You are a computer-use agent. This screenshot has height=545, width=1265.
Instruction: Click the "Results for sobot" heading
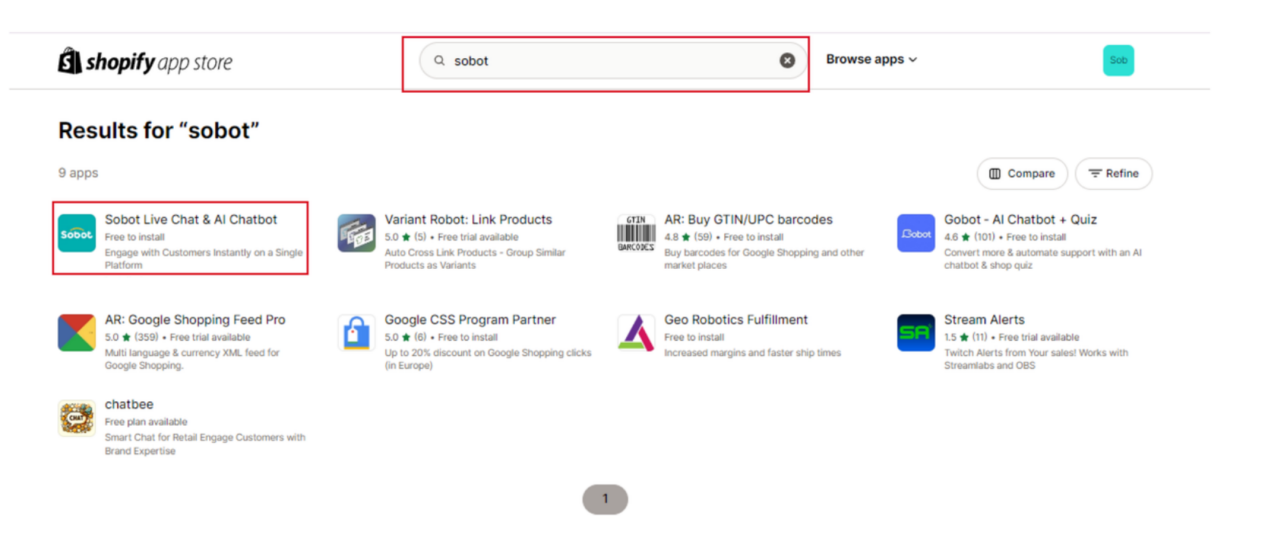pyautogui.click(x=159, y=131)
